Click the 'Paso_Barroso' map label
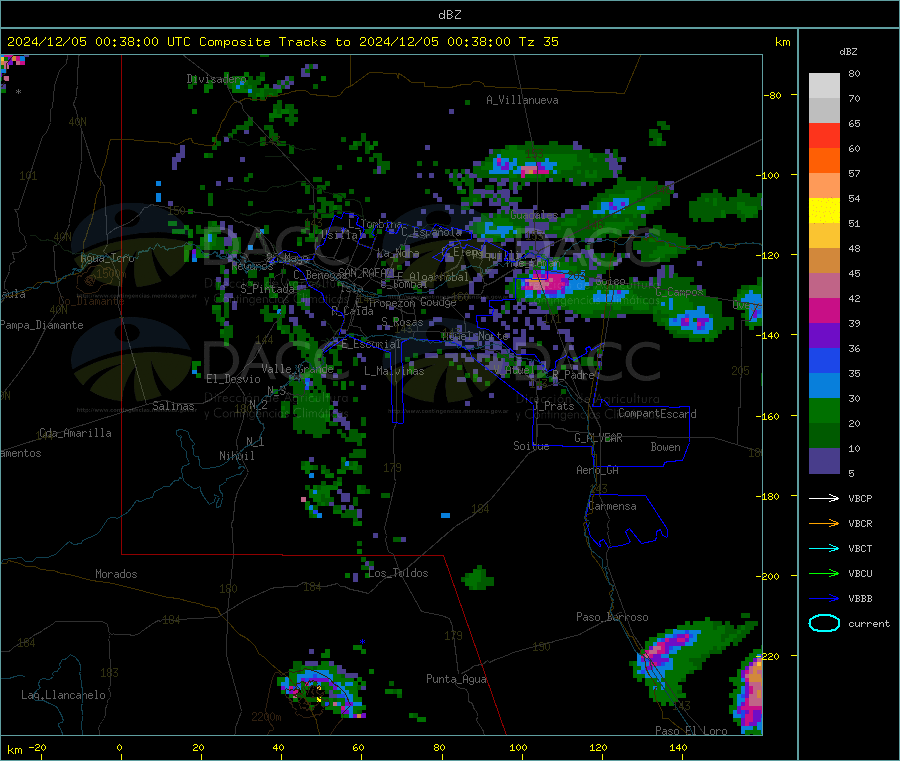900x761 pixels. pyautogui.click(x=612, y=617)
